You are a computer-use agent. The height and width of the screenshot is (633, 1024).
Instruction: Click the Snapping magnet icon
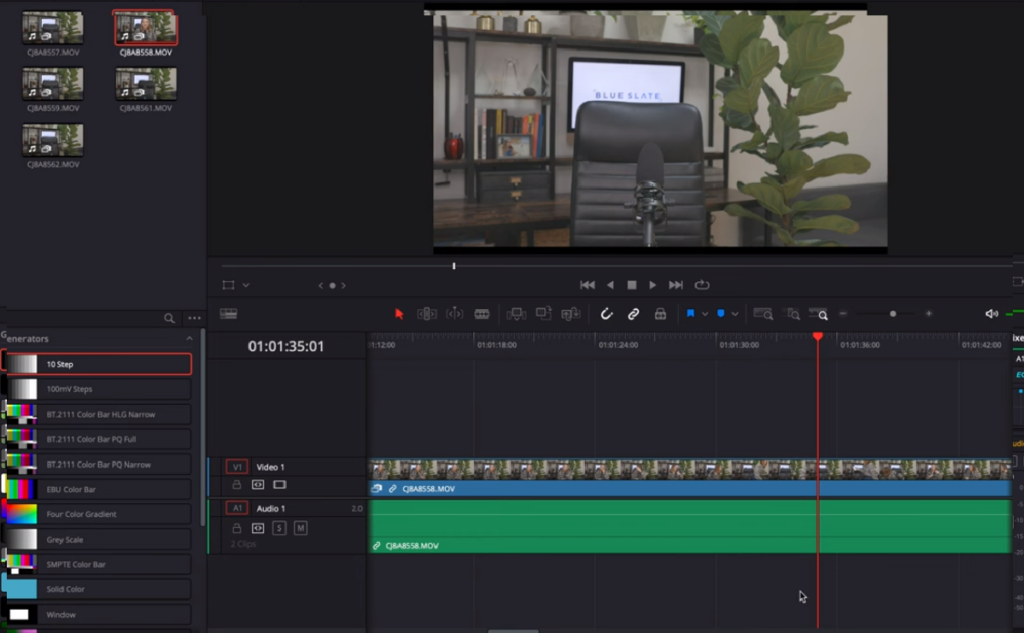[606, 313]
